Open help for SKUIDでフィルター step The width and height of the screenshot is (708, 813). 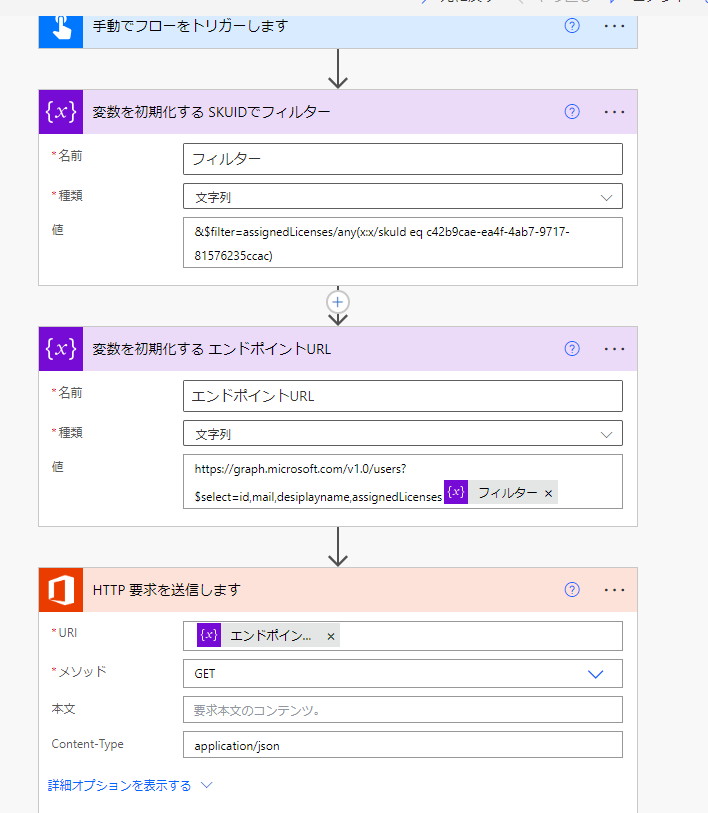click(x=572, y=111)
